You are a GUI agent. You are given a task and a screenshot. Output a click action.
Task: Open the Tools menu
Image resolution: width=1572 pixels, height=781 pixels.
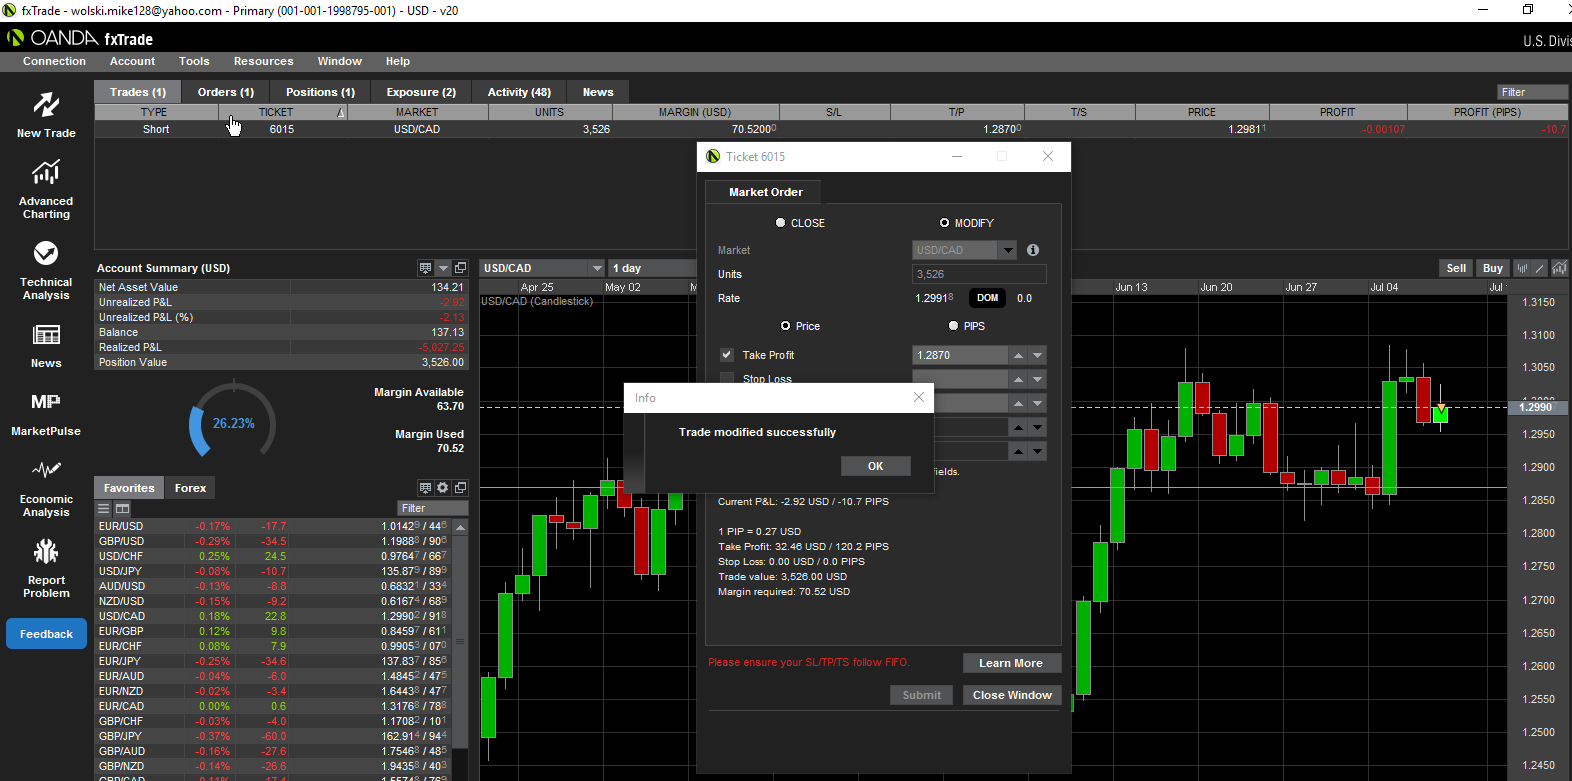(x=194, y=61)
